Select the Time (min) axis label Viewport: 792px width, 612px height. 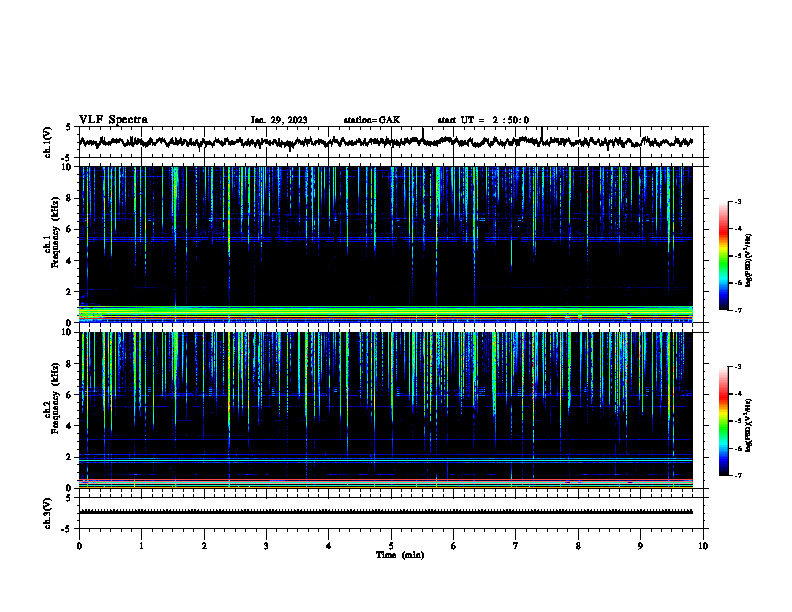tap(400, 555)
